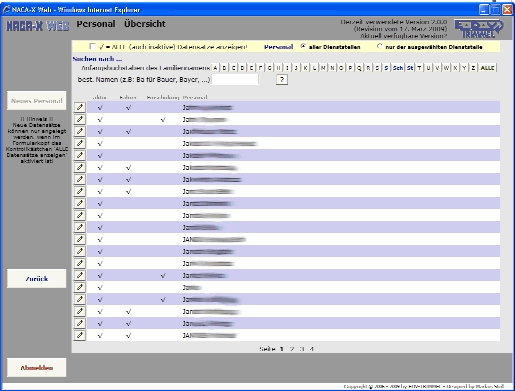Click the 'Neues Personal' button

tap(37, 101)
